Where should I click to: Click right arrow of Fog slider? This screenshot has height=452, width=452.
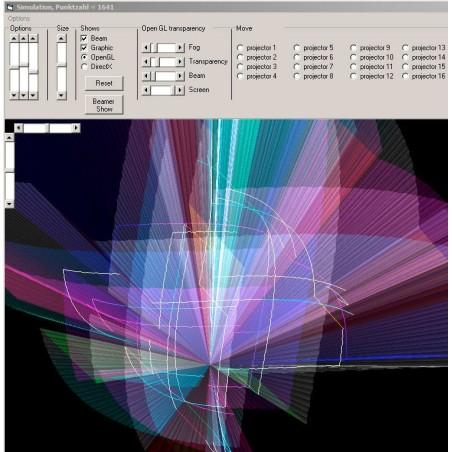coord(180,48)
